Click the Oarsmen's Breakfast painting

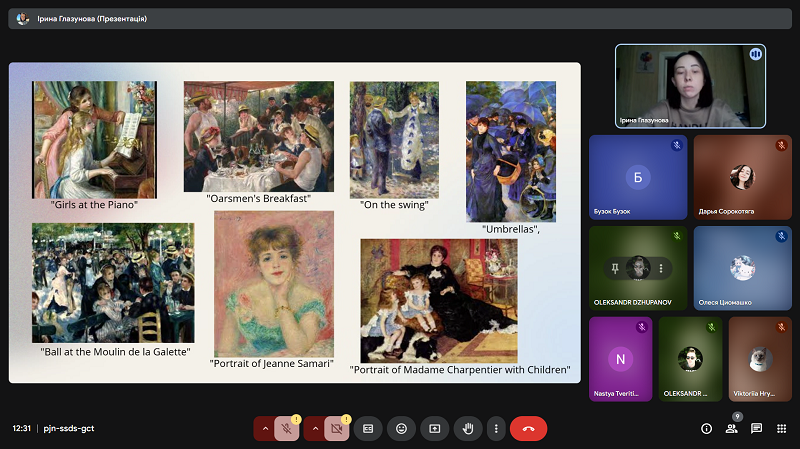[x=259, y=136]
